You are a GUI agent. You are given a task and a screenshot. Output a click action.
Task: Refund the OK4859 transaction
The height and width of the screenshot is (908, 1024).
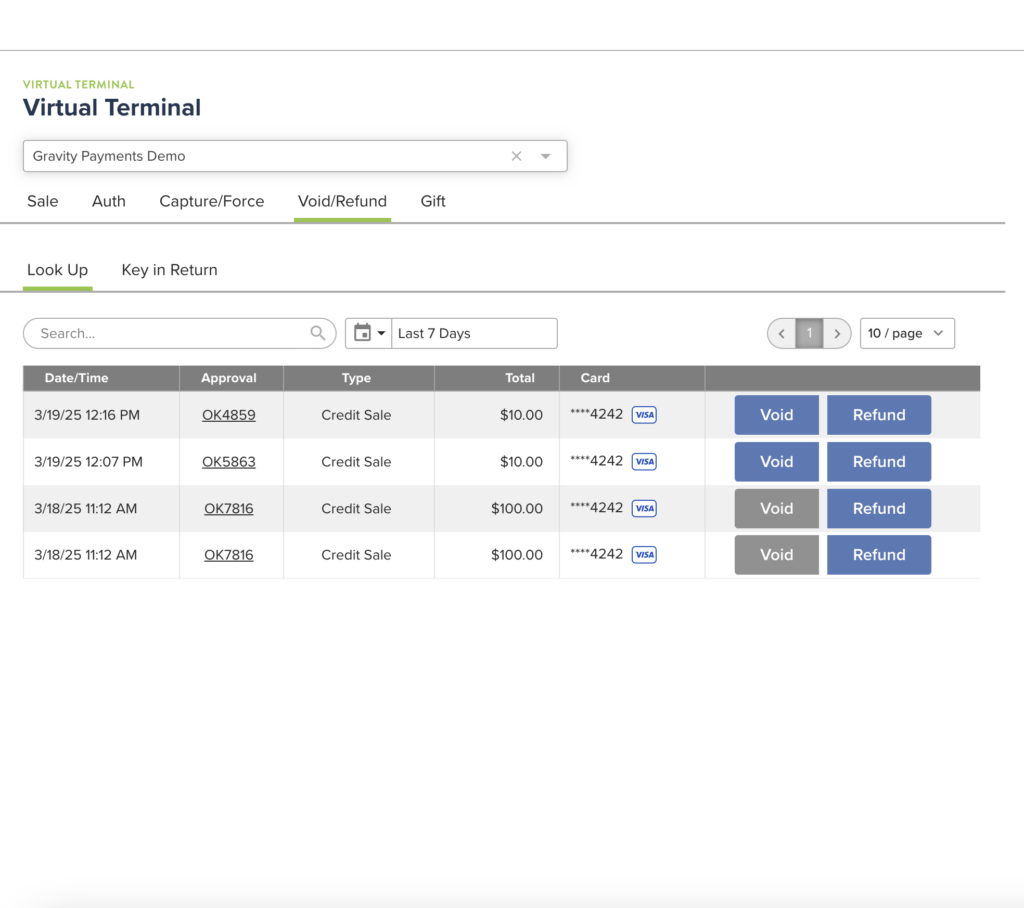[x=879, y=415]
